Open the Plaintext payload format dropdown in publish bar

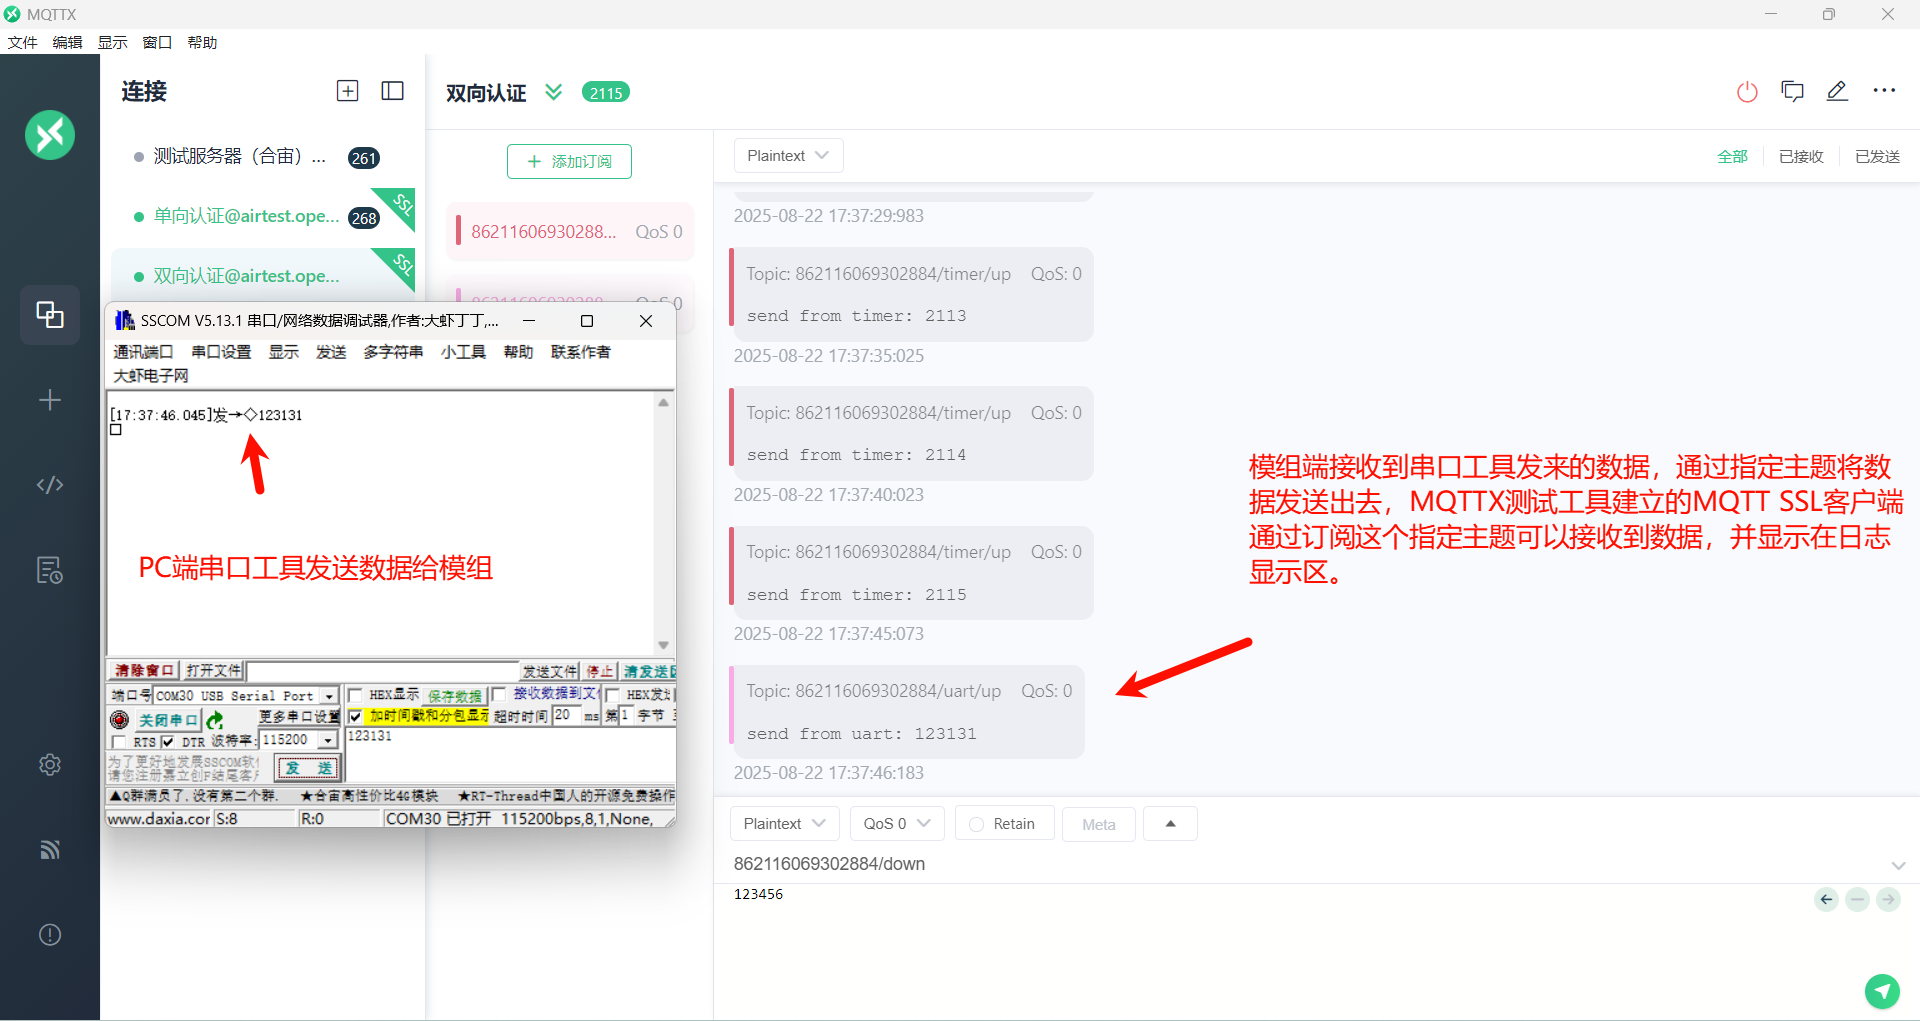(785, 824)
